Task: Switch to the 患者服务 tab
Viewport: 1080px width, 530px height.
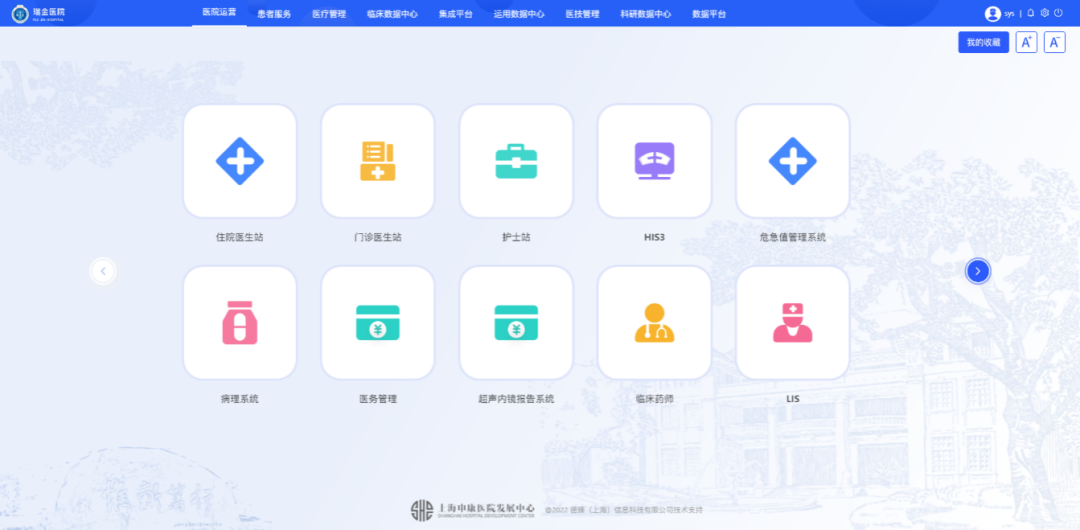Action: click(274, 14)
